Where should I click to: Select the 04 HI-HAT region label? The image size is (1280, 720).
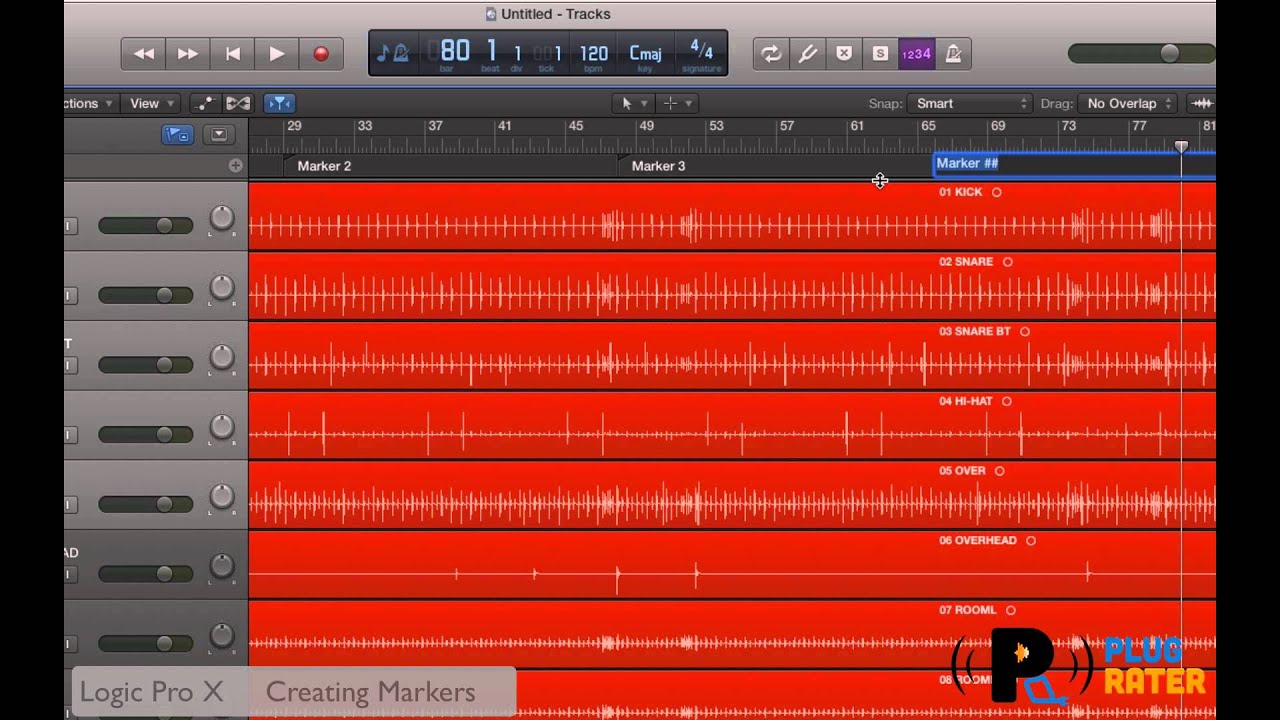[x=965, y=401]
